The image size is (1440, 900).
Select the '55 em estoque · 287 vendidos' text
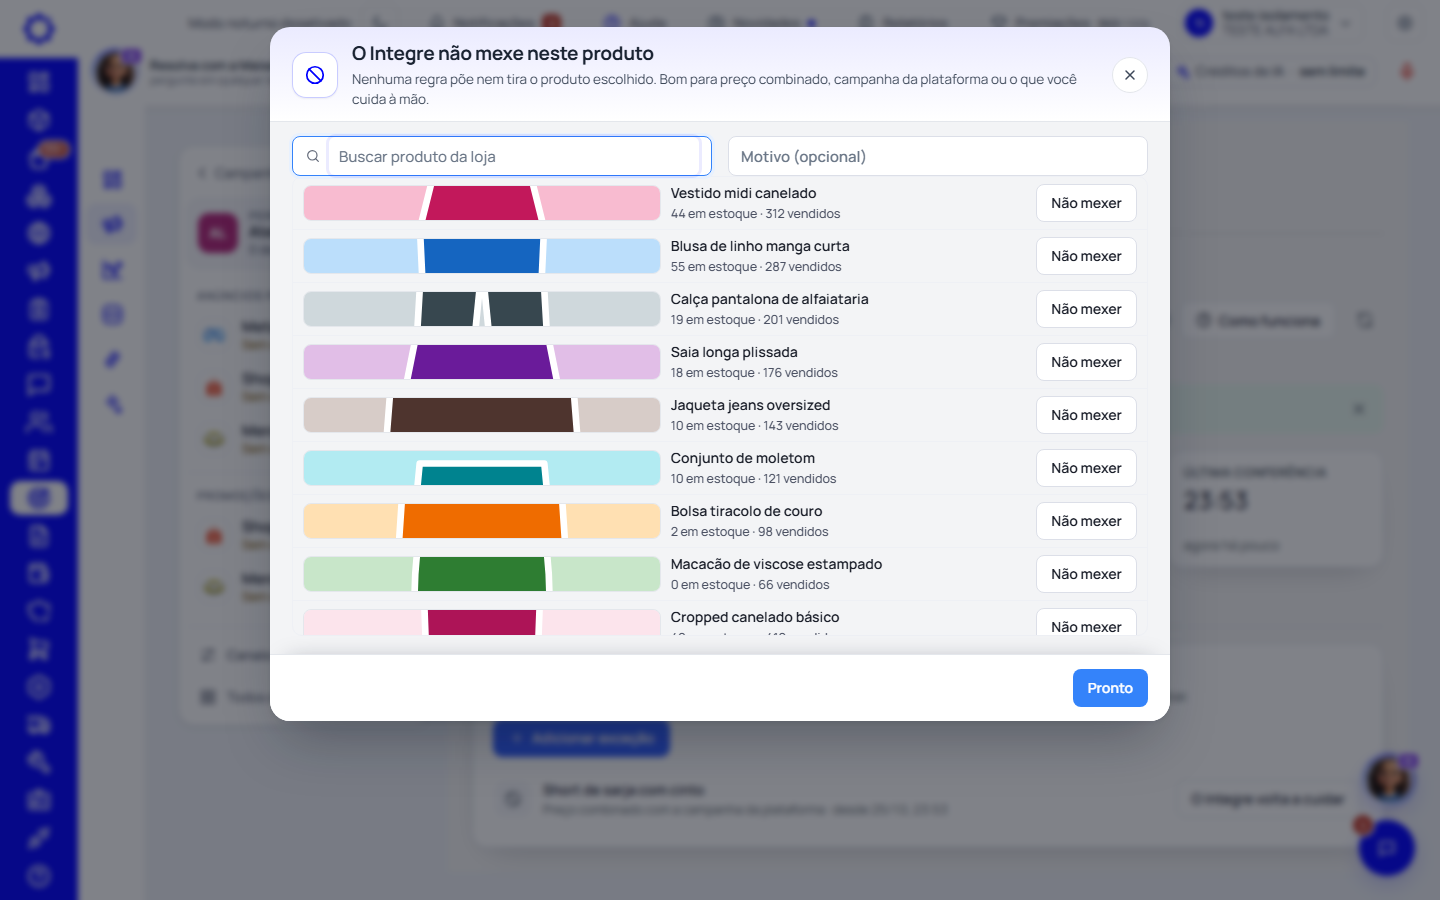[x=756, y=267]
